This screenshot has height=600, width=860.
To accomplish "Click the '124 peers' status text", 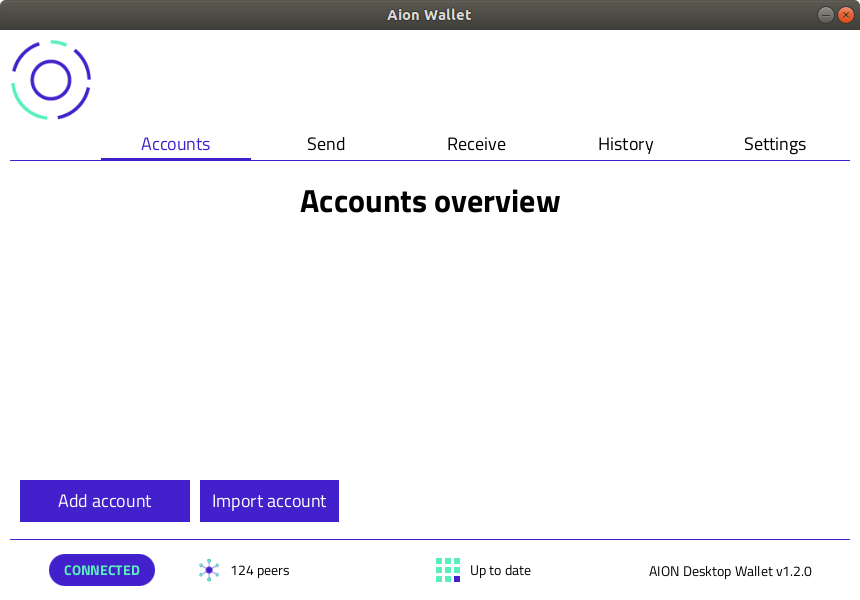I will click(x=260, y=570).
